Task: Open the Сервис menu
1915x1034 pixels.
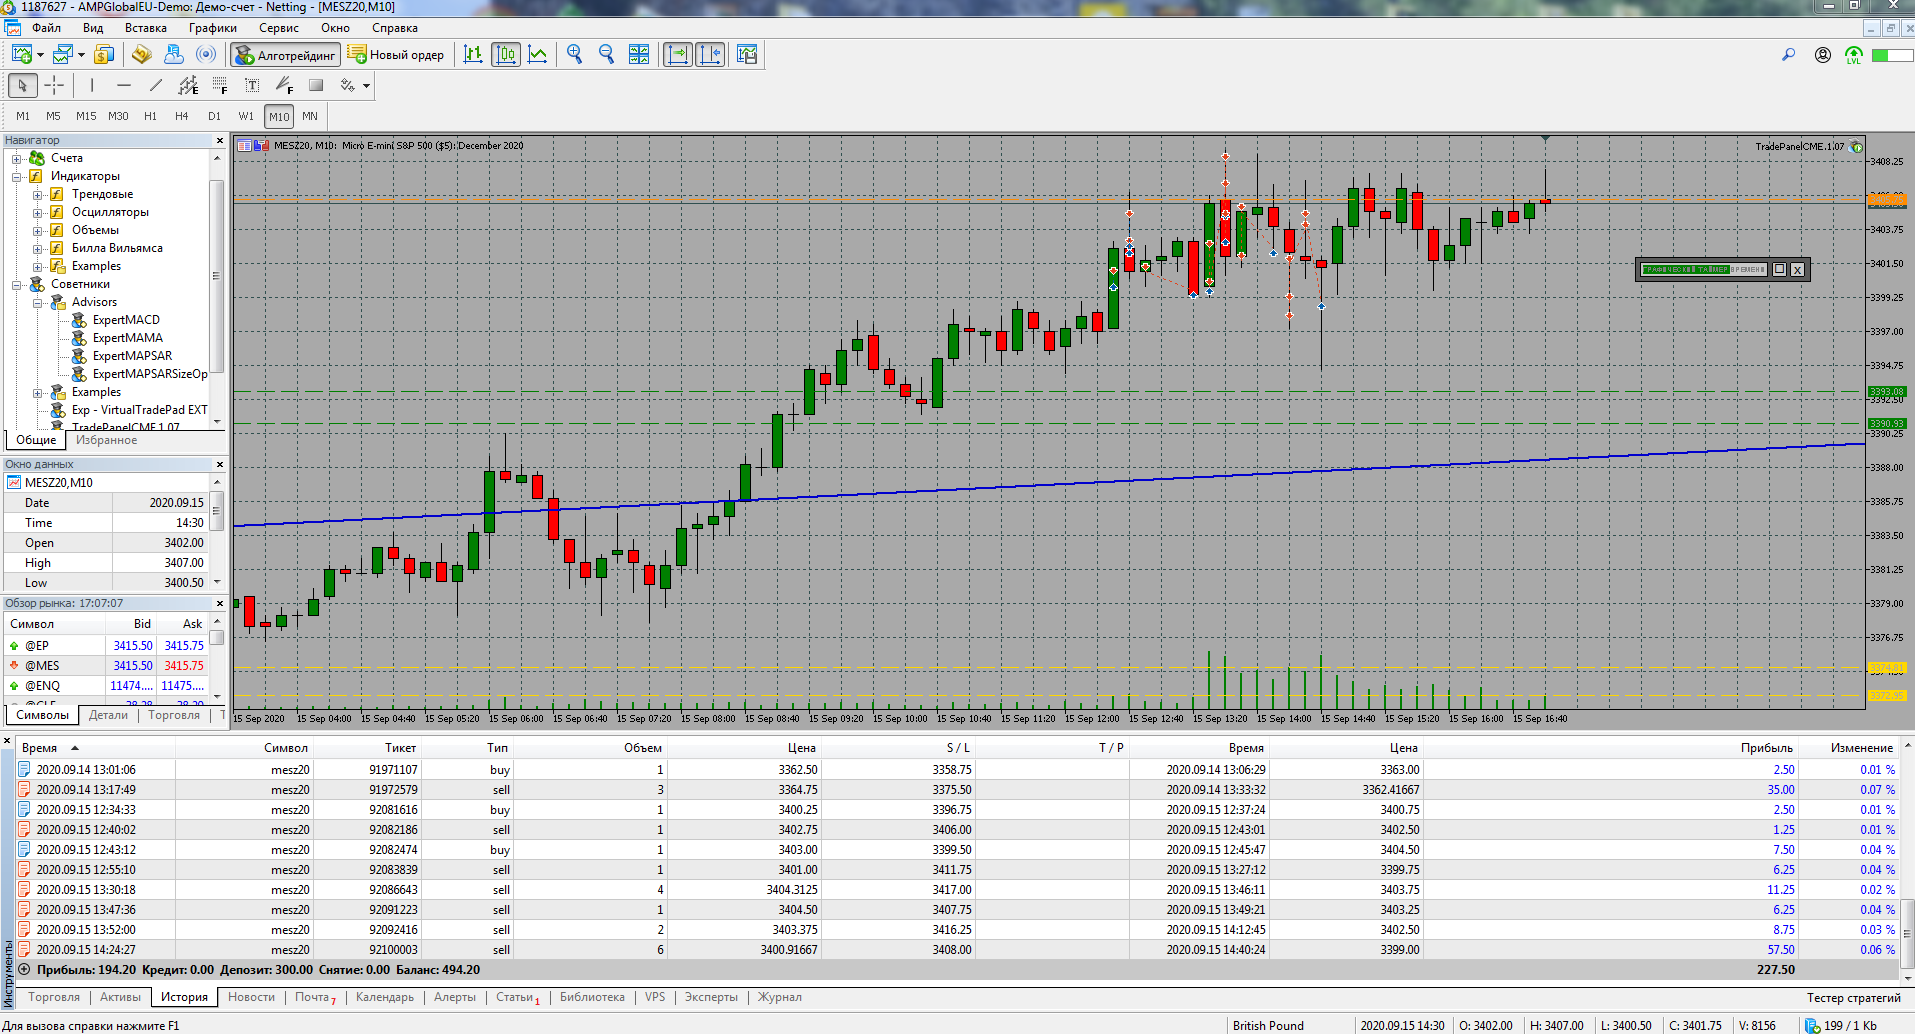Action: click(x=279, y=28)
